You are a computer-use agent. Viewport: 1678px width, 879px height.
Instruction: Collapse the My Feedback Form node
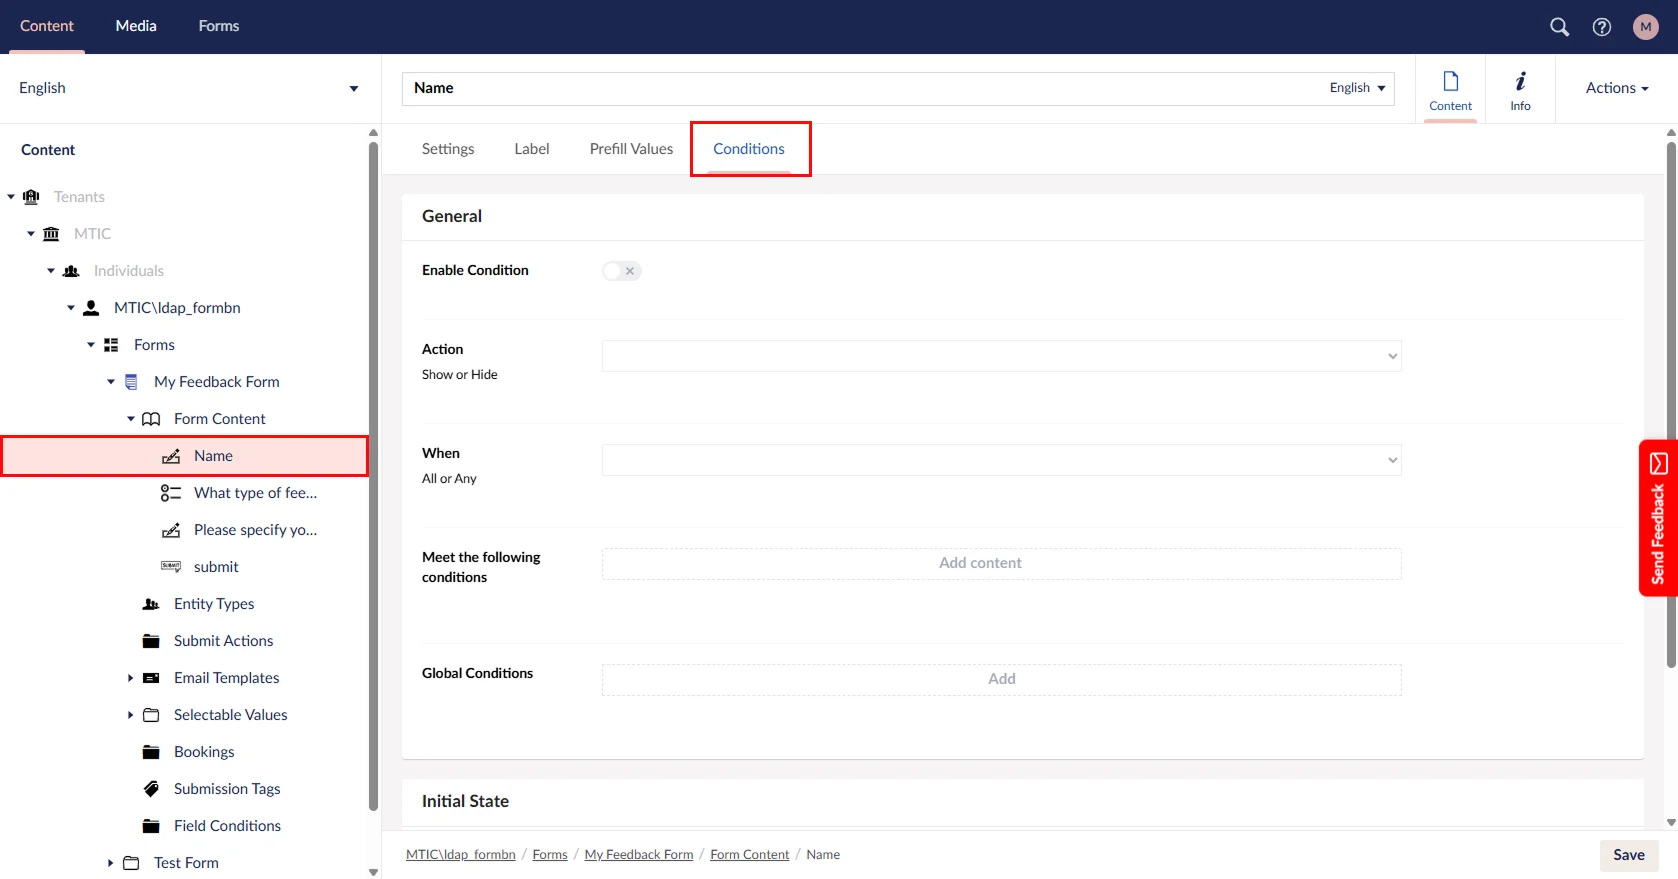click(111, 382)
